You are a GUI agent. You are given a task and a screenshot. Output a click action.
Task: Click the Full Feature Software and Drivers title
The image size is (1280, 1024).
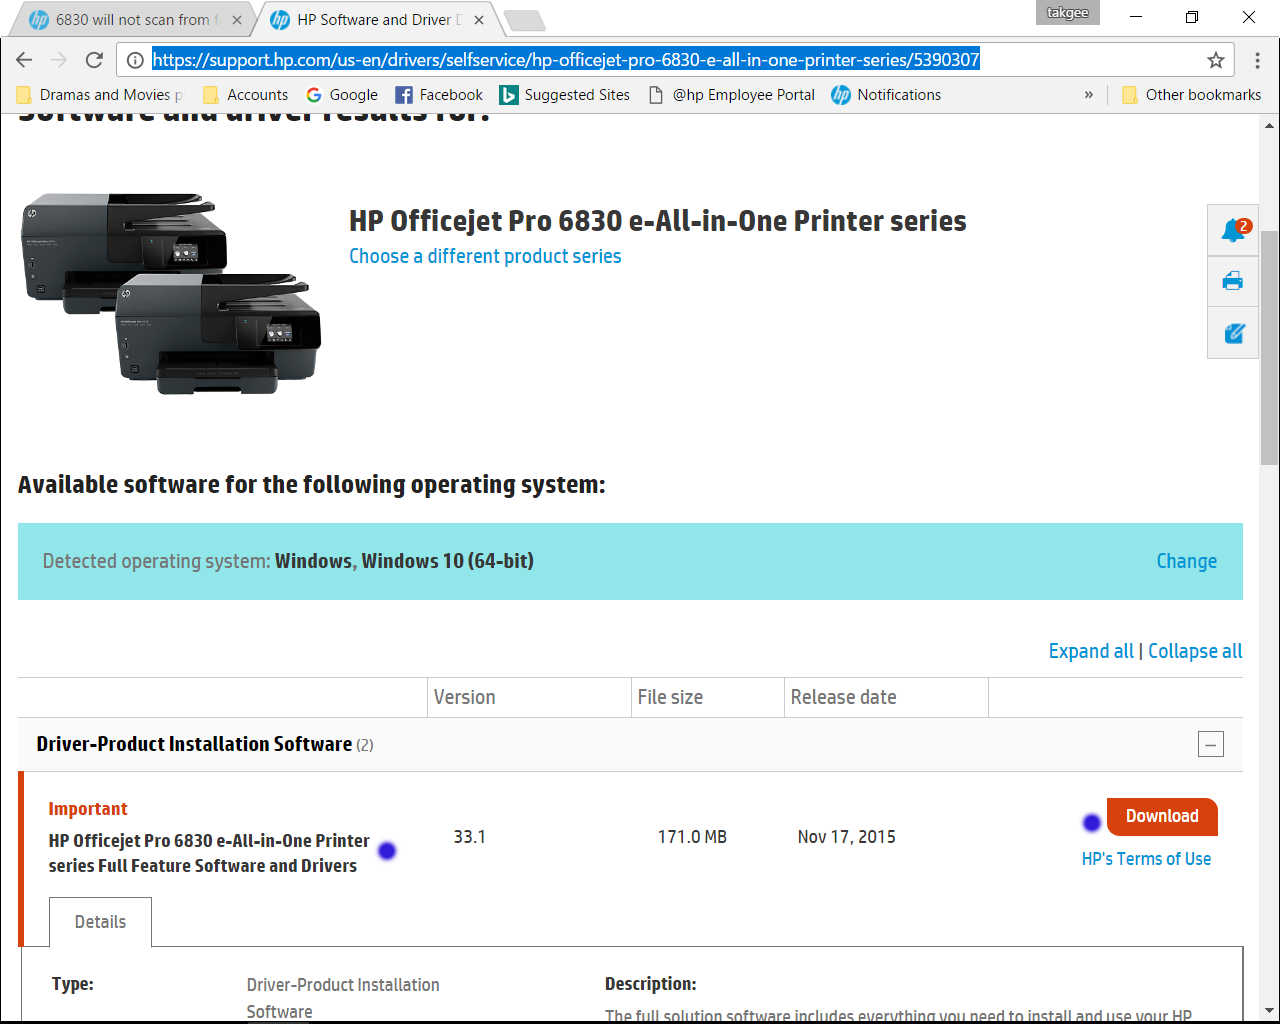(209, 853)
